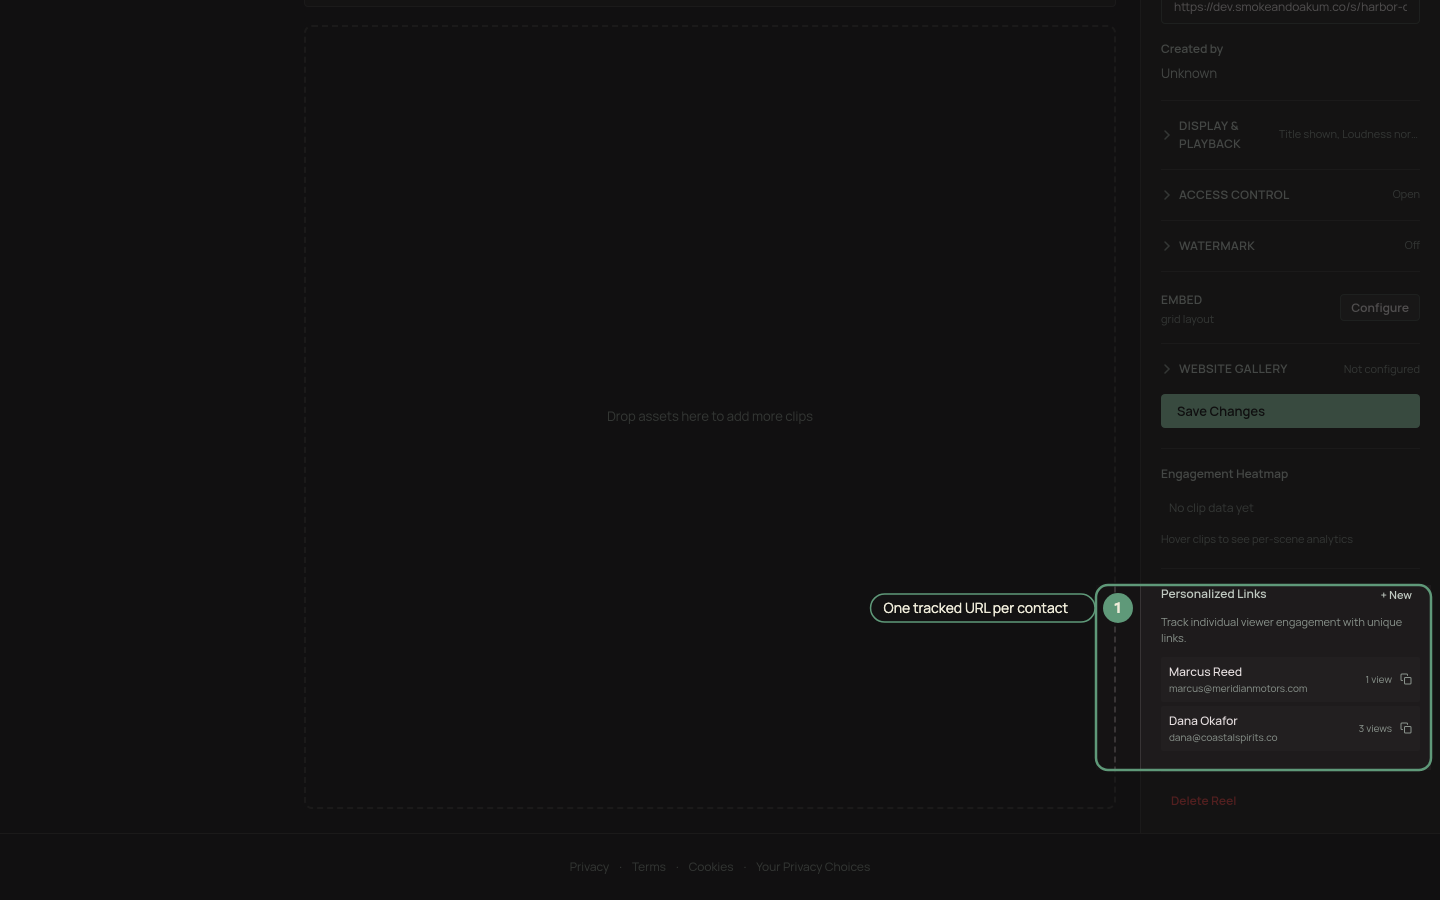Open Your Privacy Choices link
1440x900 pixels.
(813, 867)
